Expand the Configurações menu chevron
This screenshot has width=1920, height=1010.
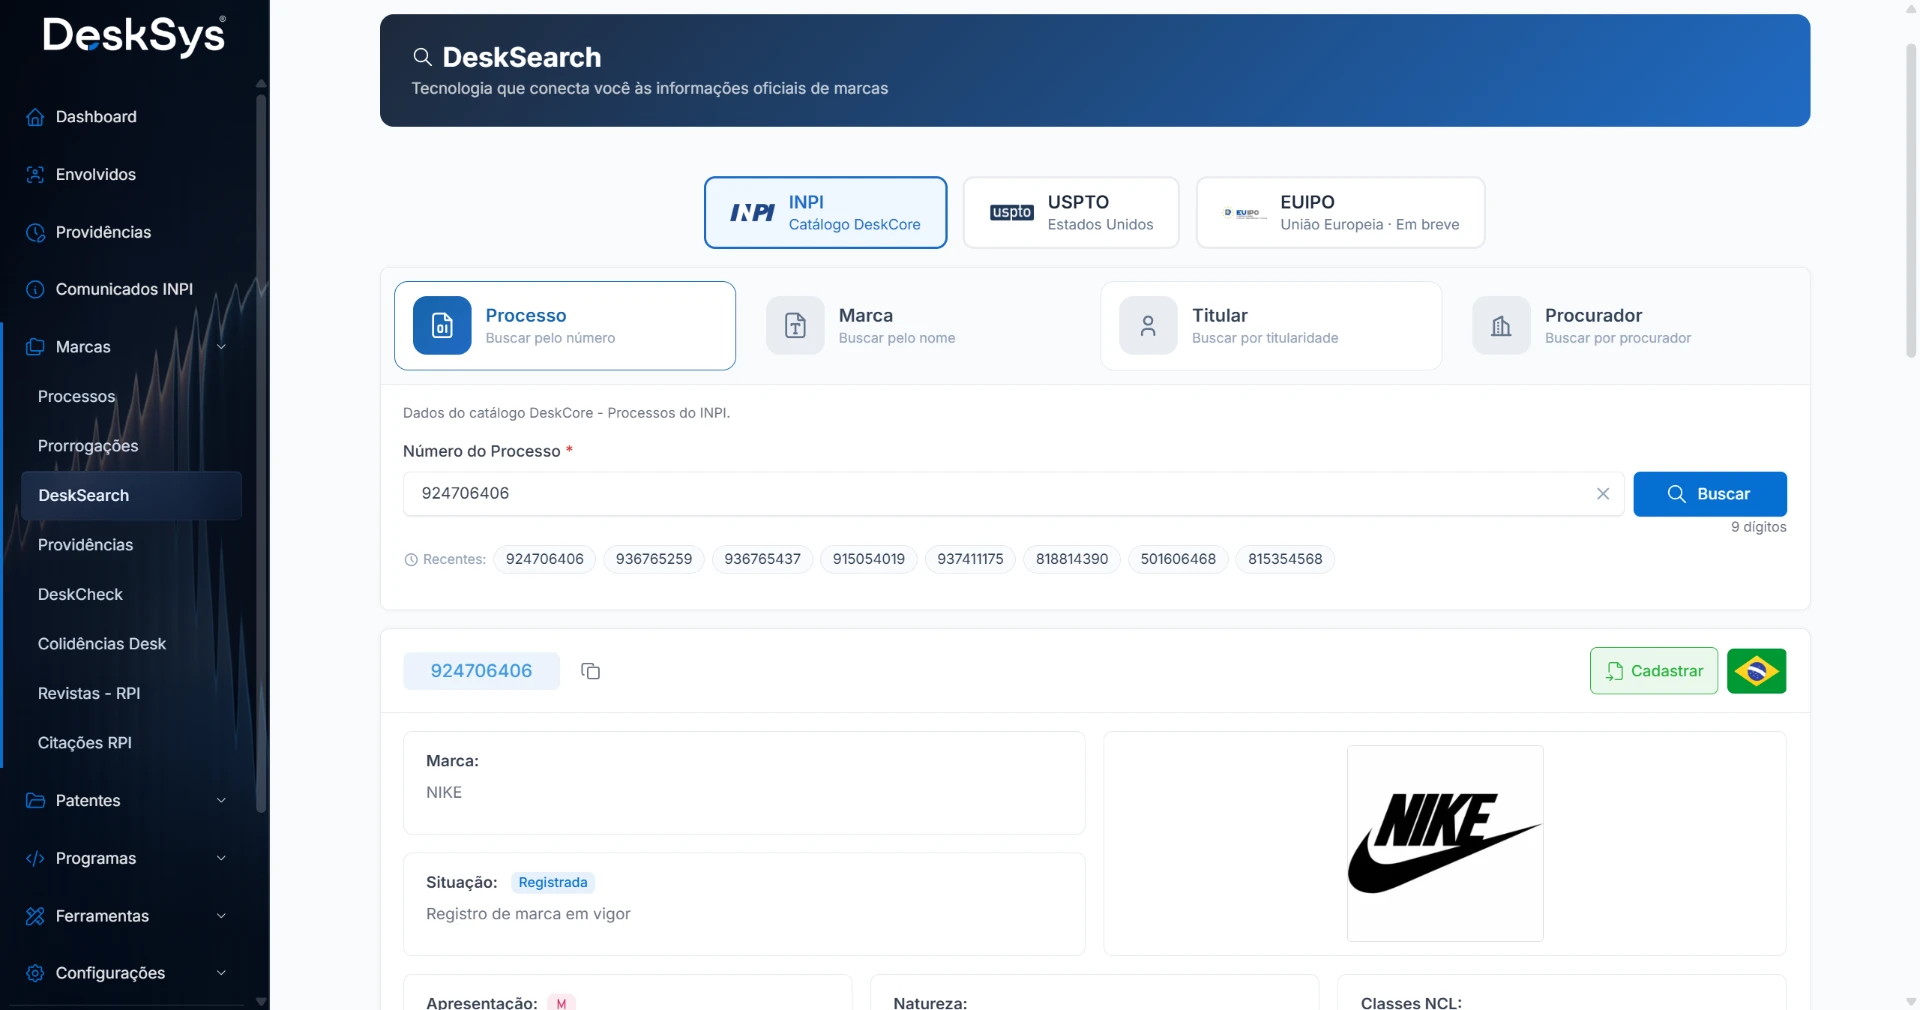pos(221,974)
